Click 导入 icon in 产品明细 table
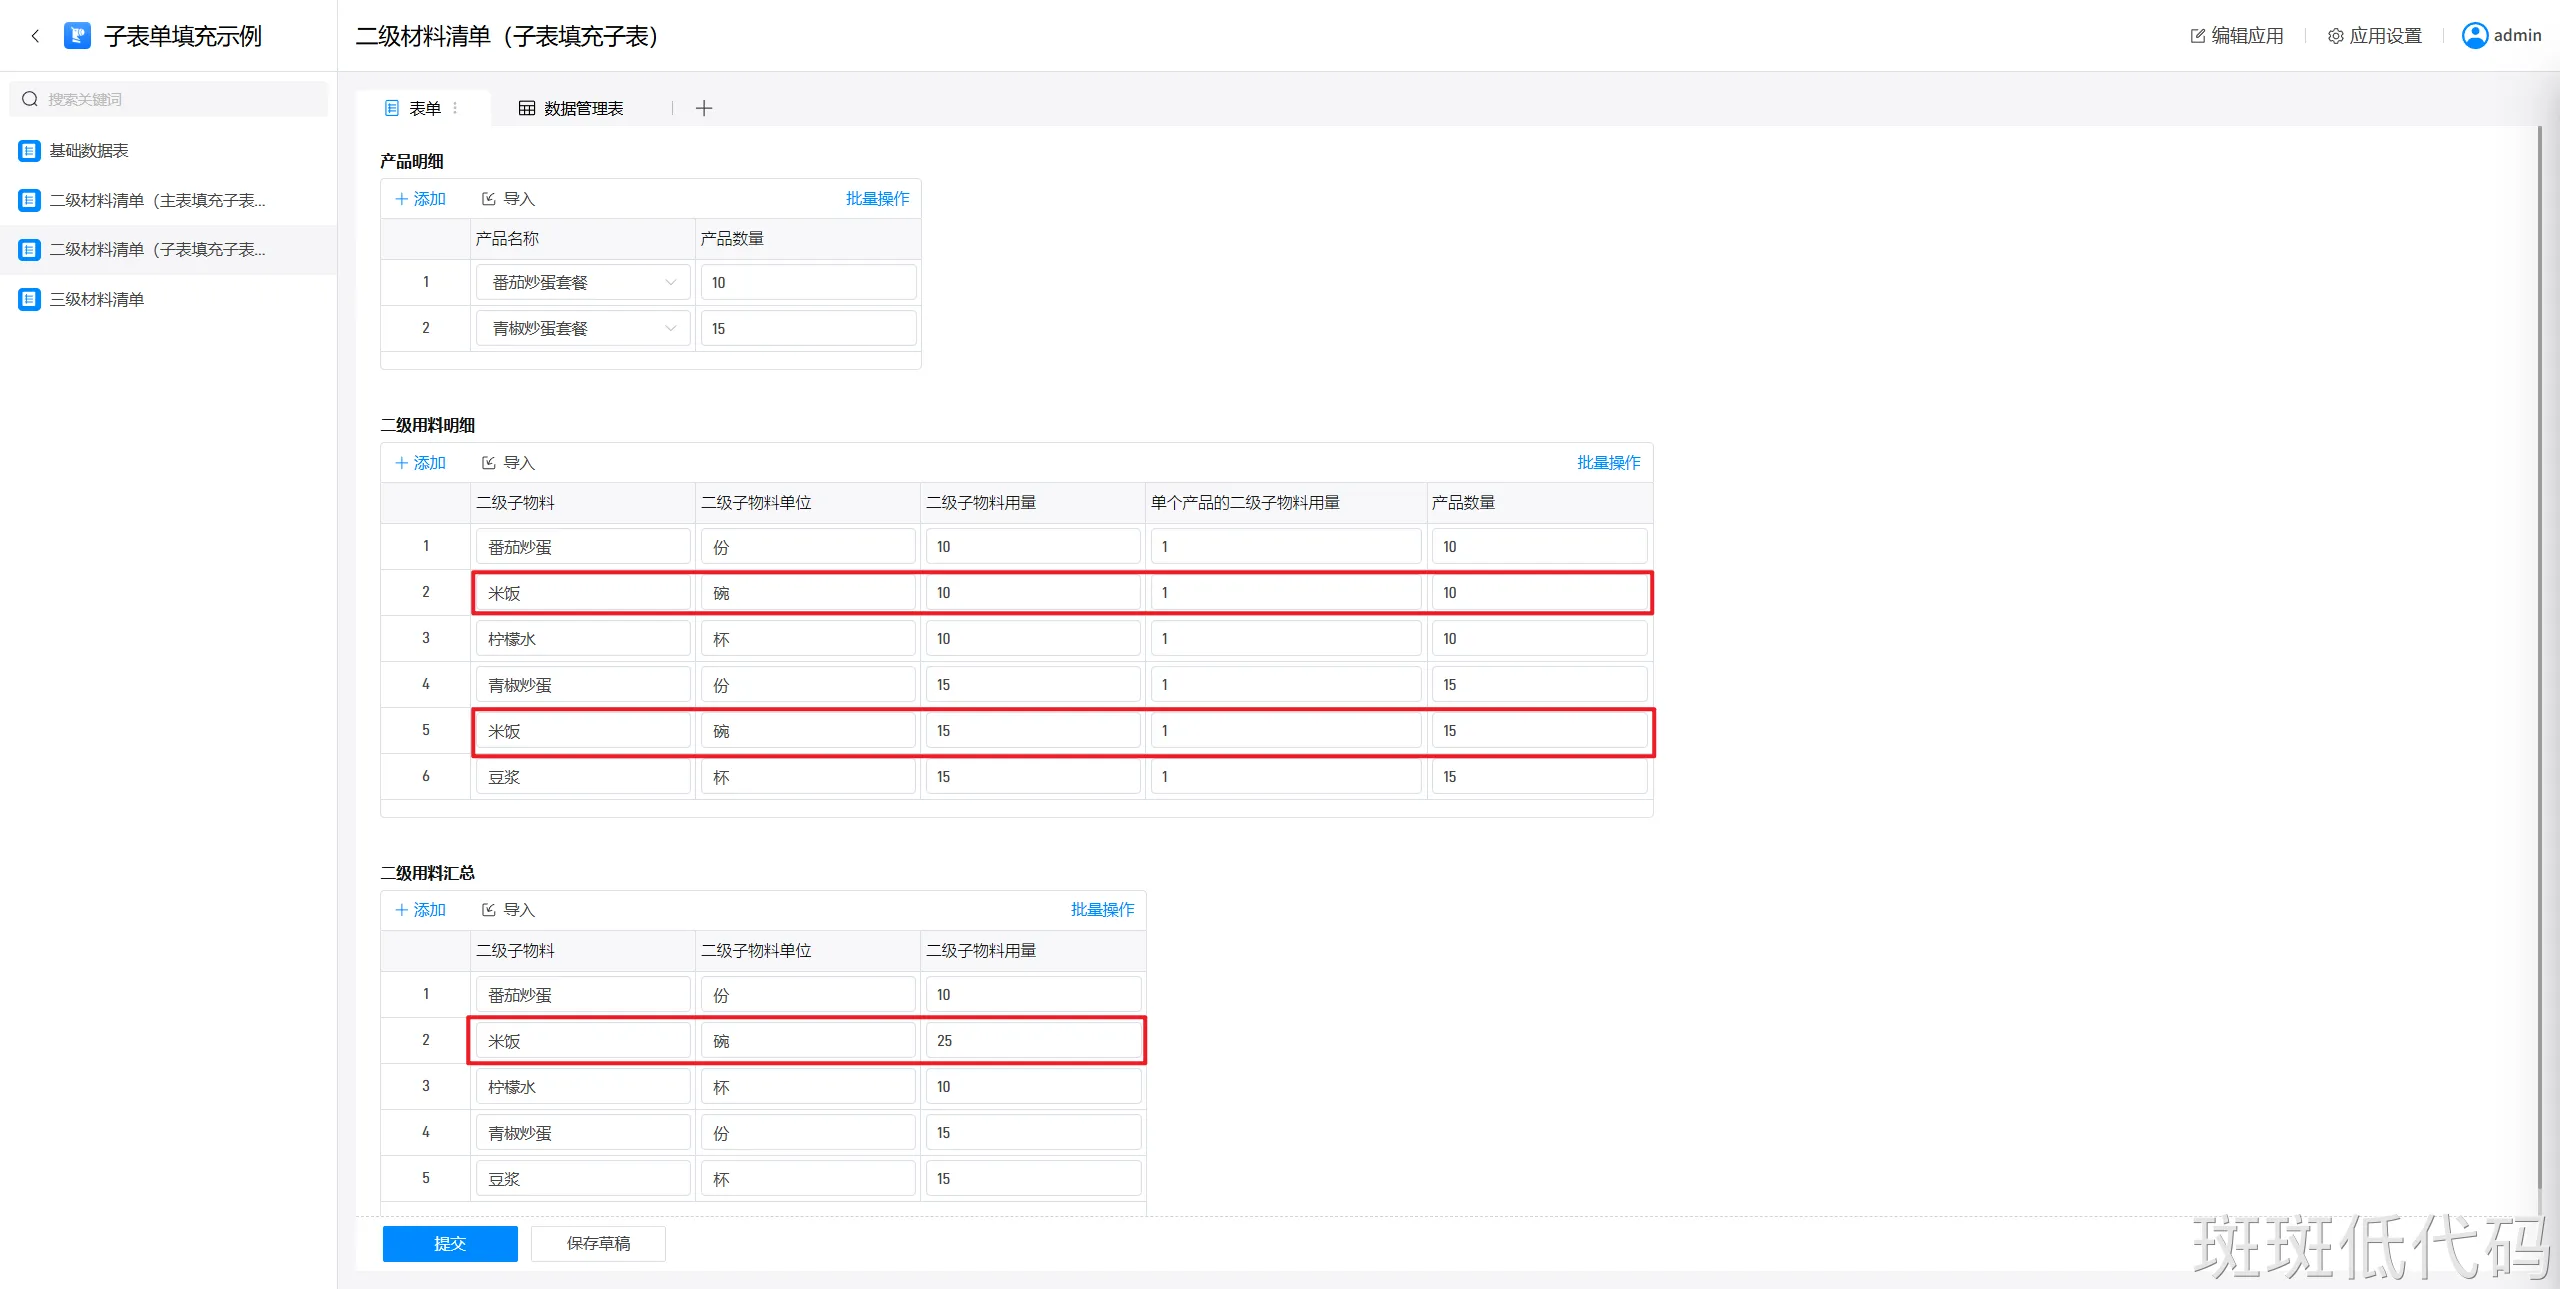The width and height of the screenshot is (2560, 1289). point(489,199)
